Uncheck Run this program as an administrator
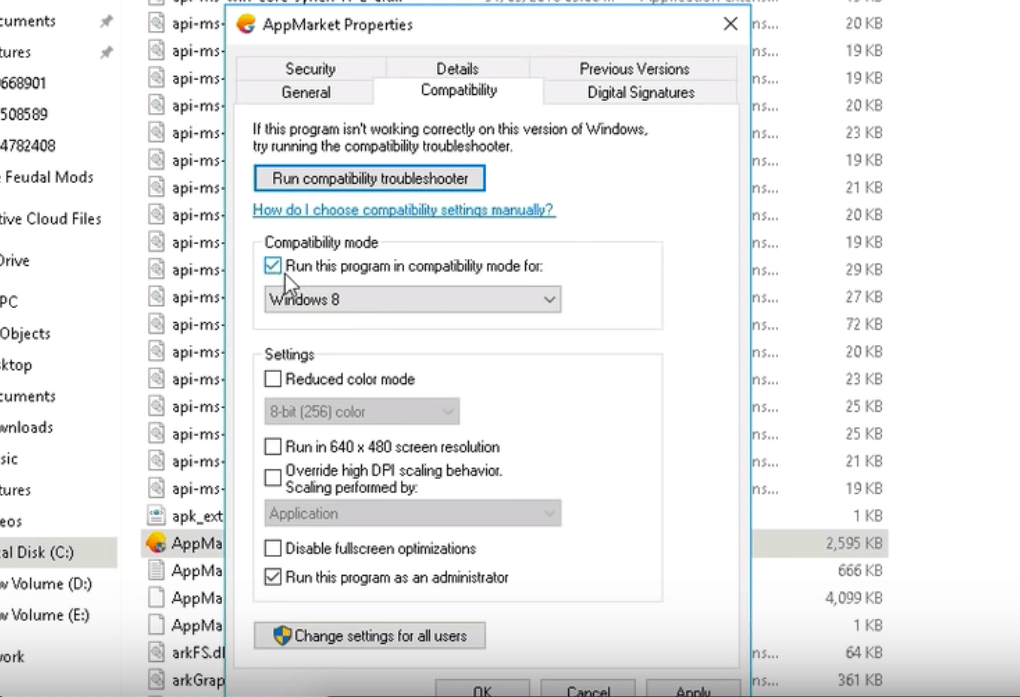The height and width of the screenshot is (697, 1020). [x=273, y=577]
